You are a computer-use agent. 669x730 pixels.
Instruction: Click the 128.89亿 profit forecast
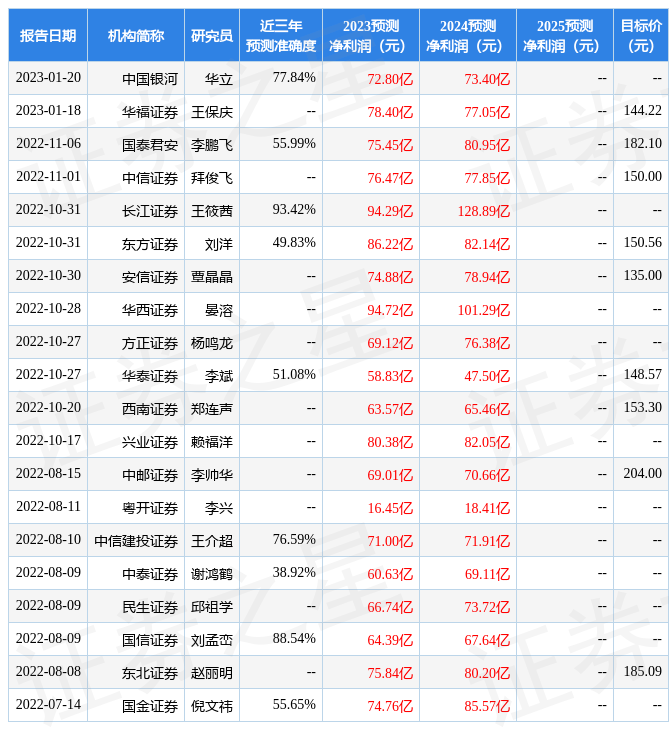pyautogui.click(x=484, y=211)
